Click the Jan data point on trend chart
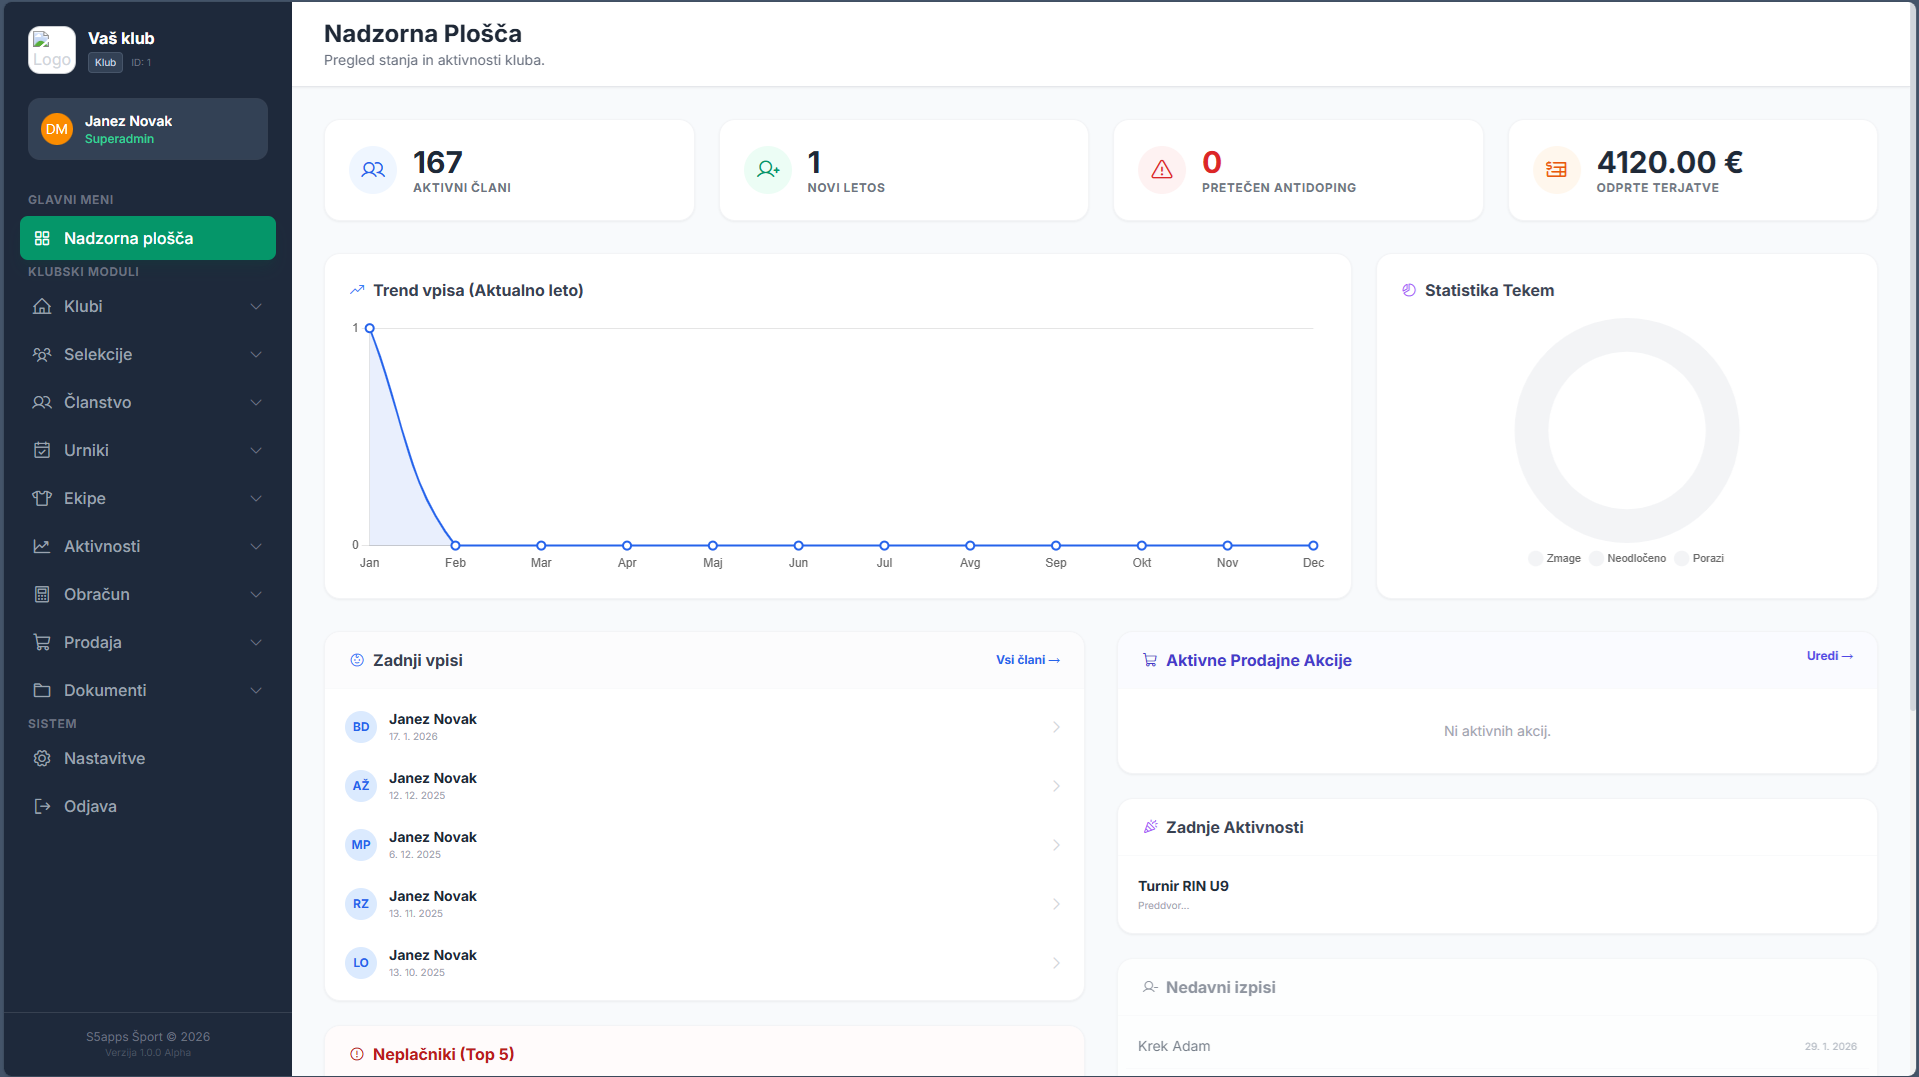Viewport: 1919px width, 1077px height. (x=370, y=328)
